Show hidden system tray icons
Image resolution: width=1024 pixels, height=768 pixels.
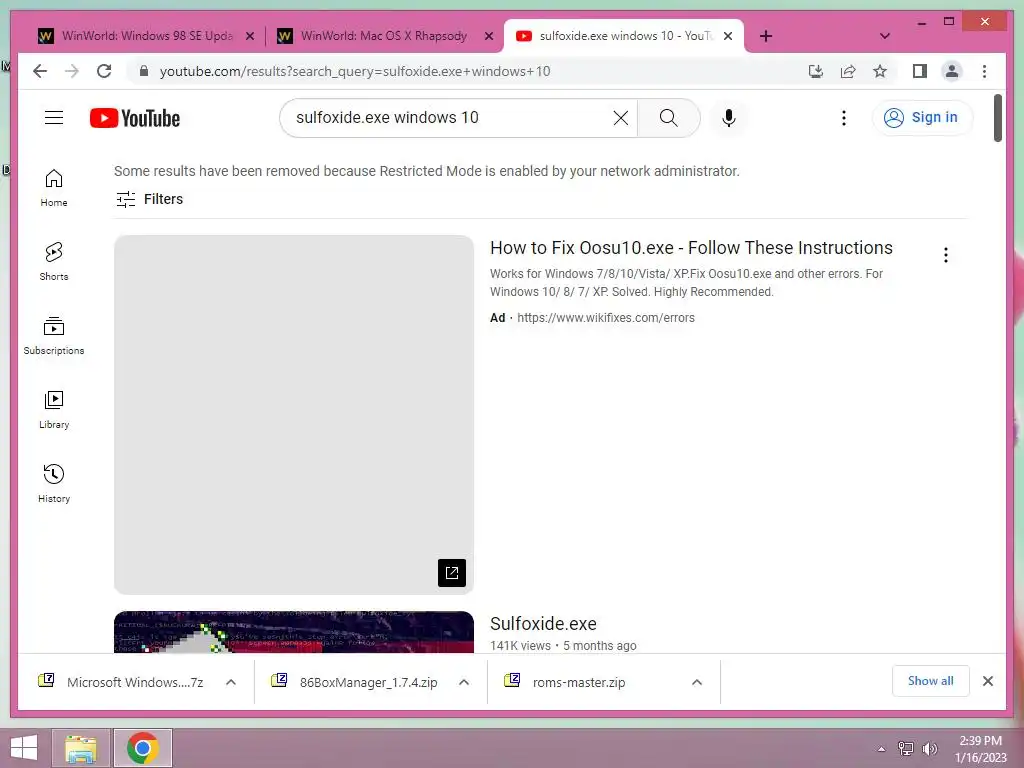(x=881, y=749)
